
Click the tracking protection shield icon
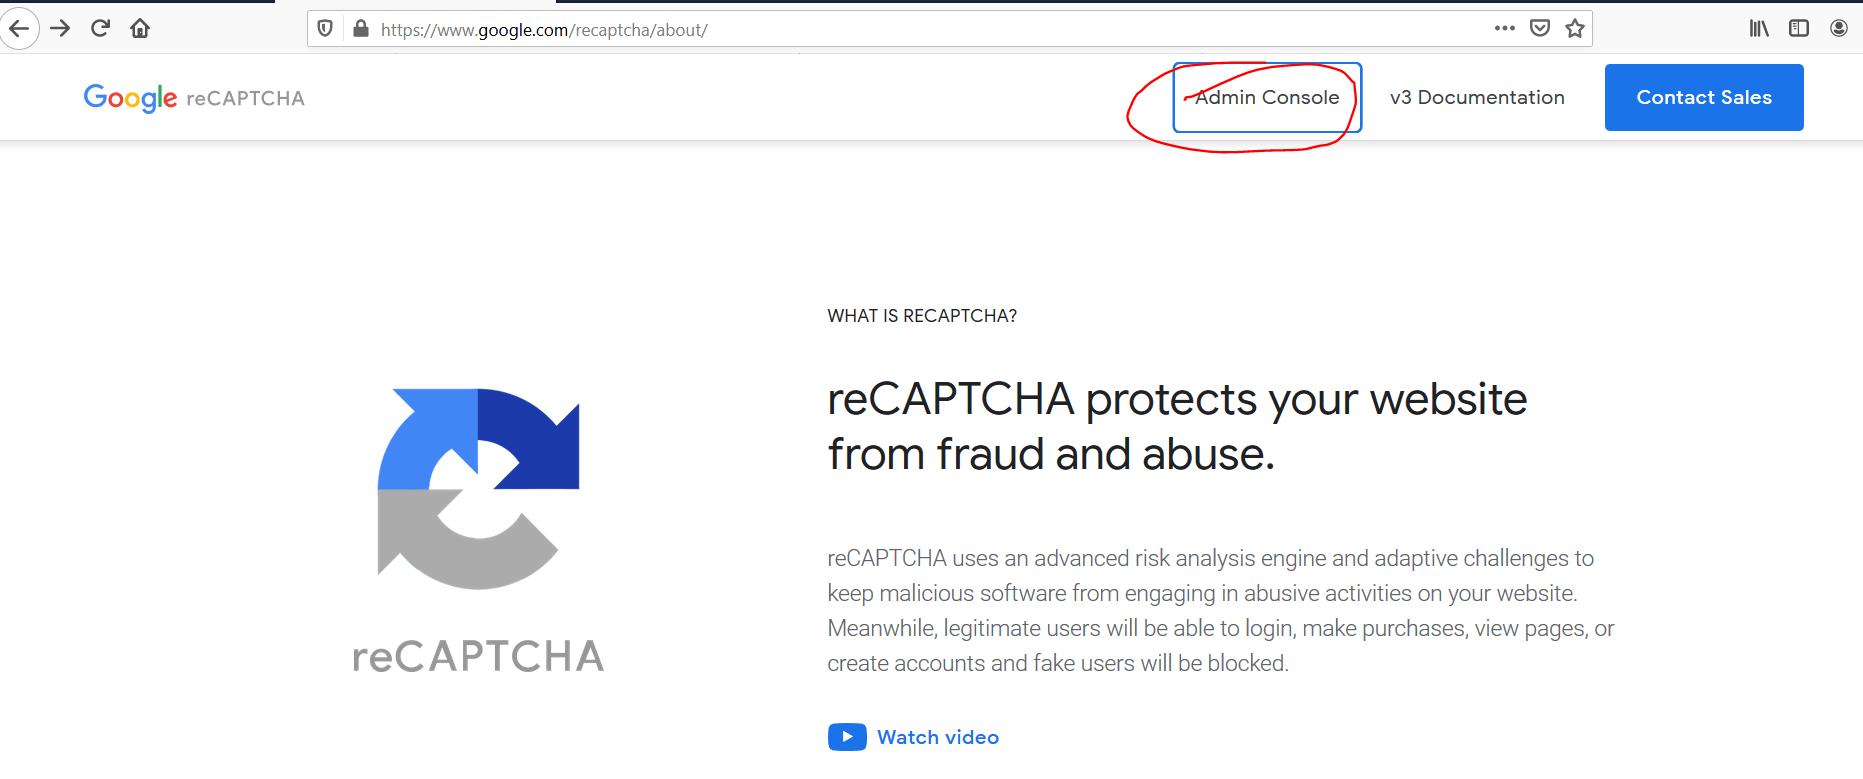point(325,29)
